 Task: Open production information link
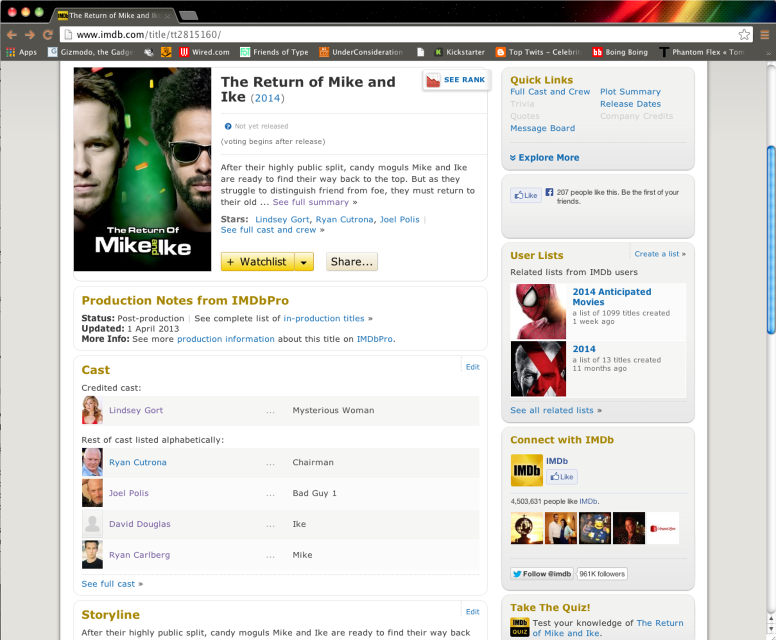coord(226,339)
